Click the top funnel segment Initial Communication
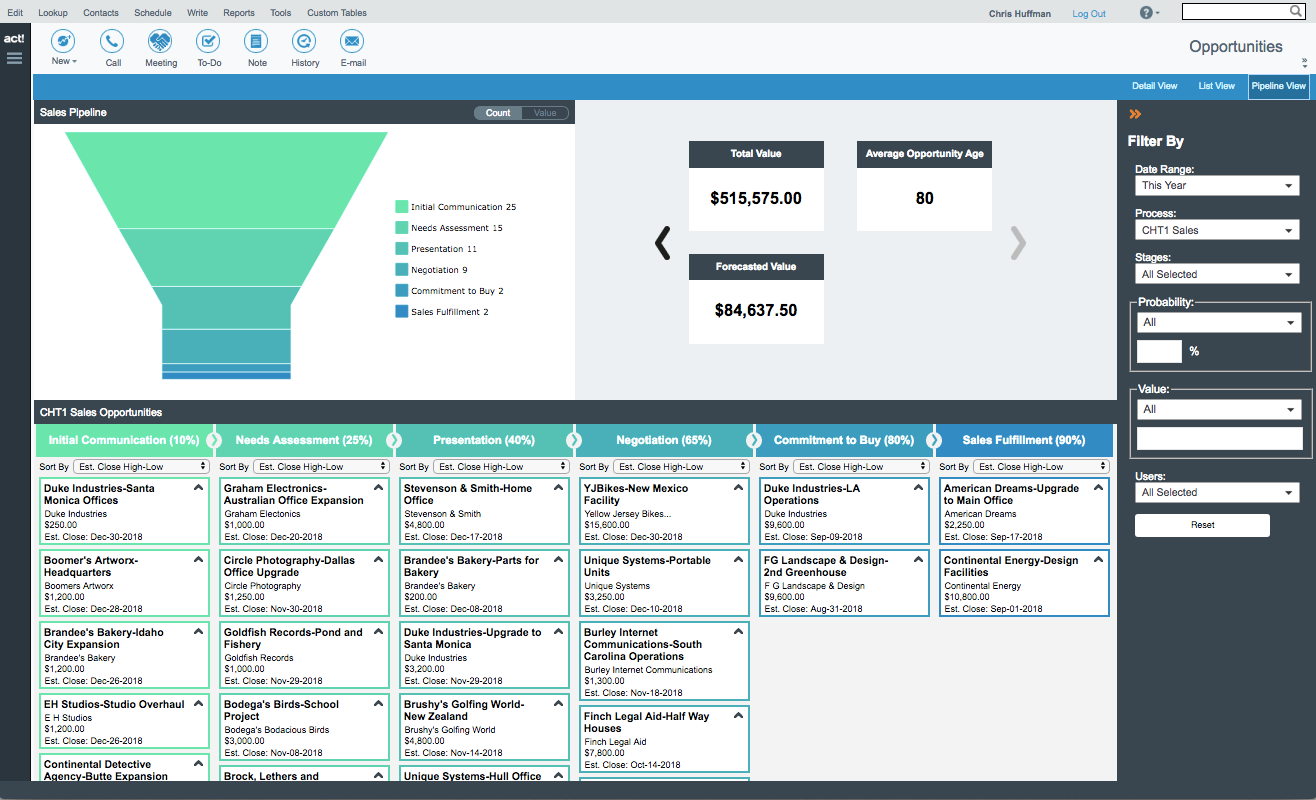 pyautogui.click(x=226, y=180)
